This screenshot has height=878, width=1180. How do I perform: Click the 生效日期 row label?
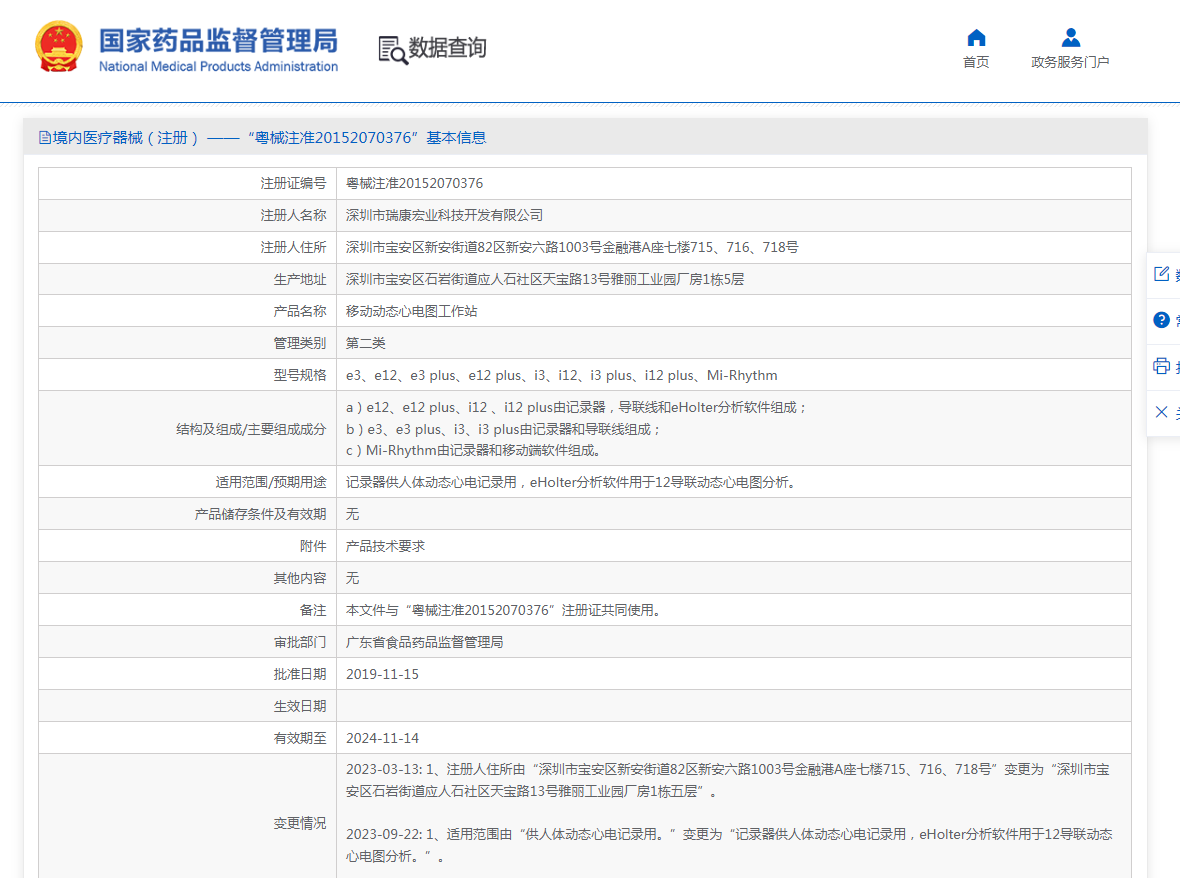[300, 706]
